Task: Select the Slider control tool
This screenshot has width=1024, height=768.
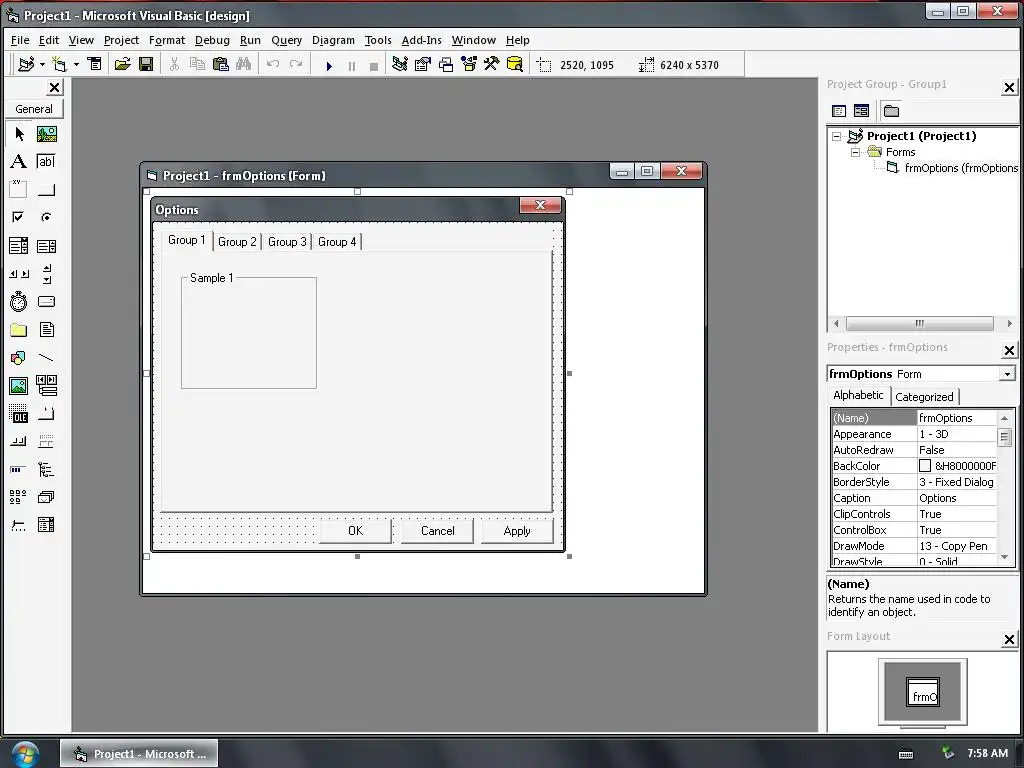Action: (x=19, y=525)
